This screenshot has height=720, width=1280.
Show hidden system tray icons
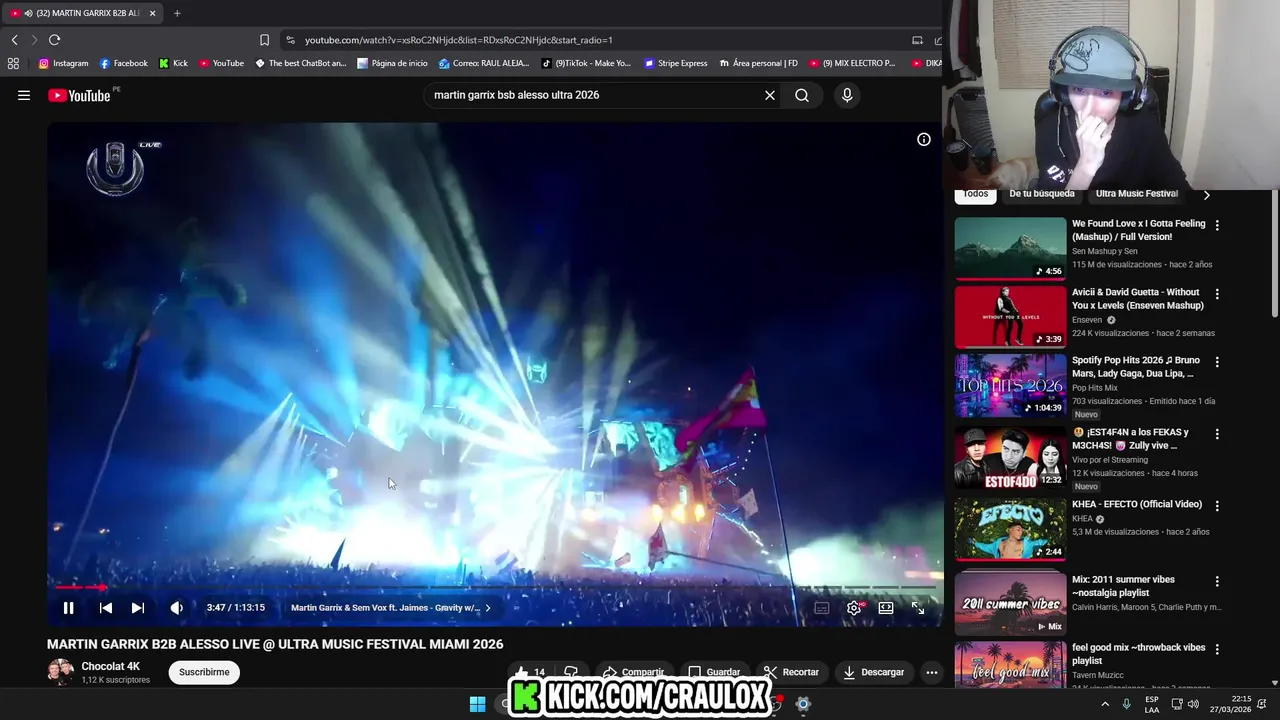(1104, 704)
